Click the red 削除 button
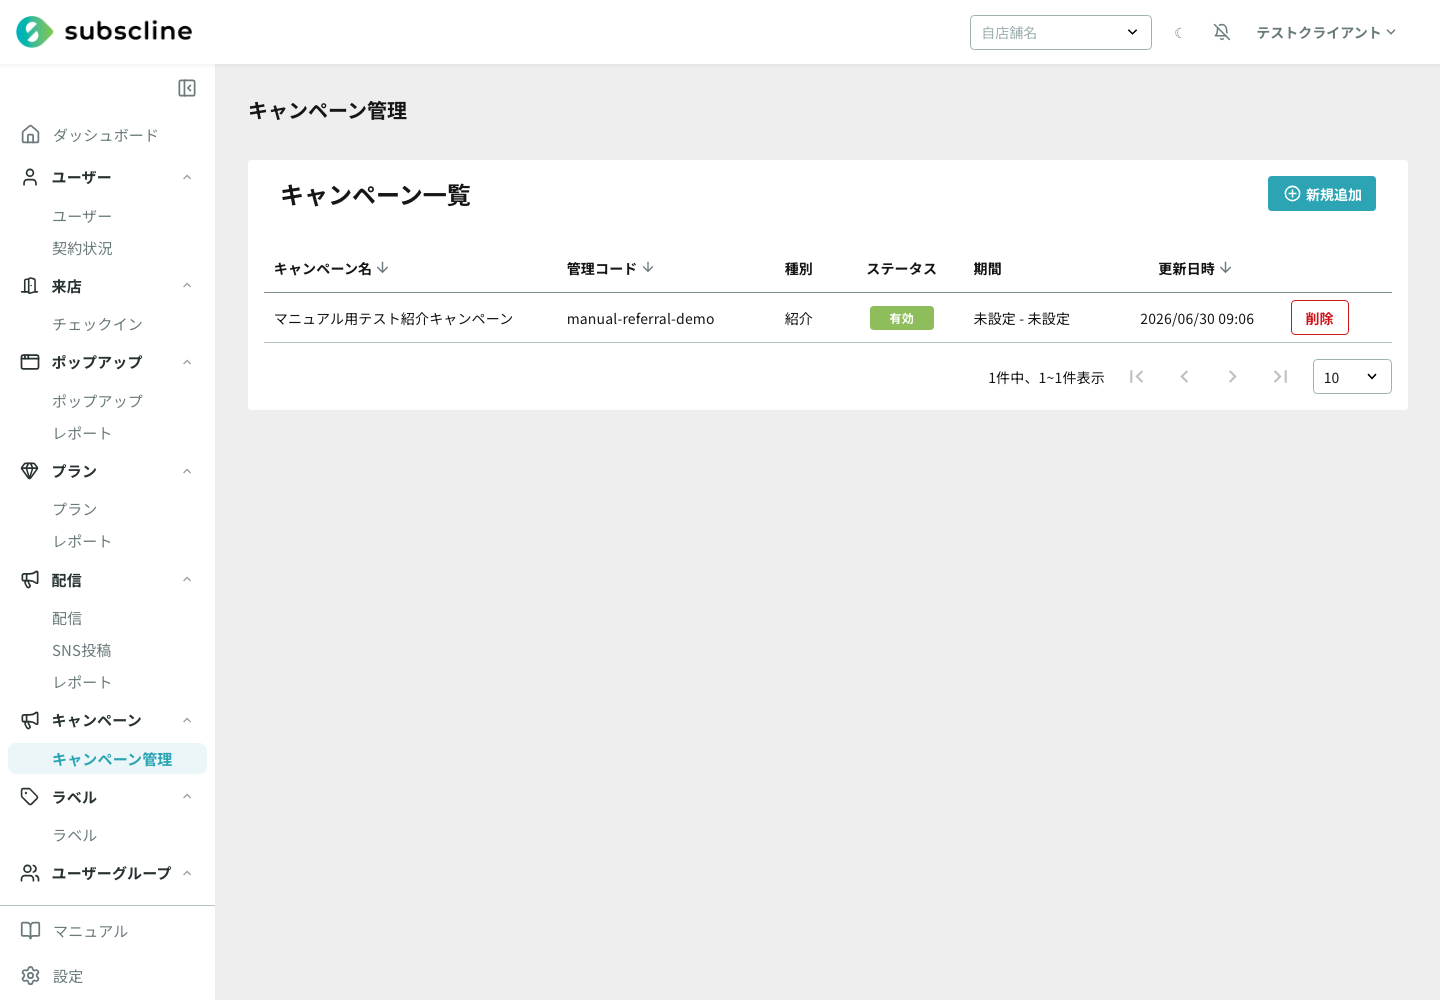 click(x=1320, y=318)
